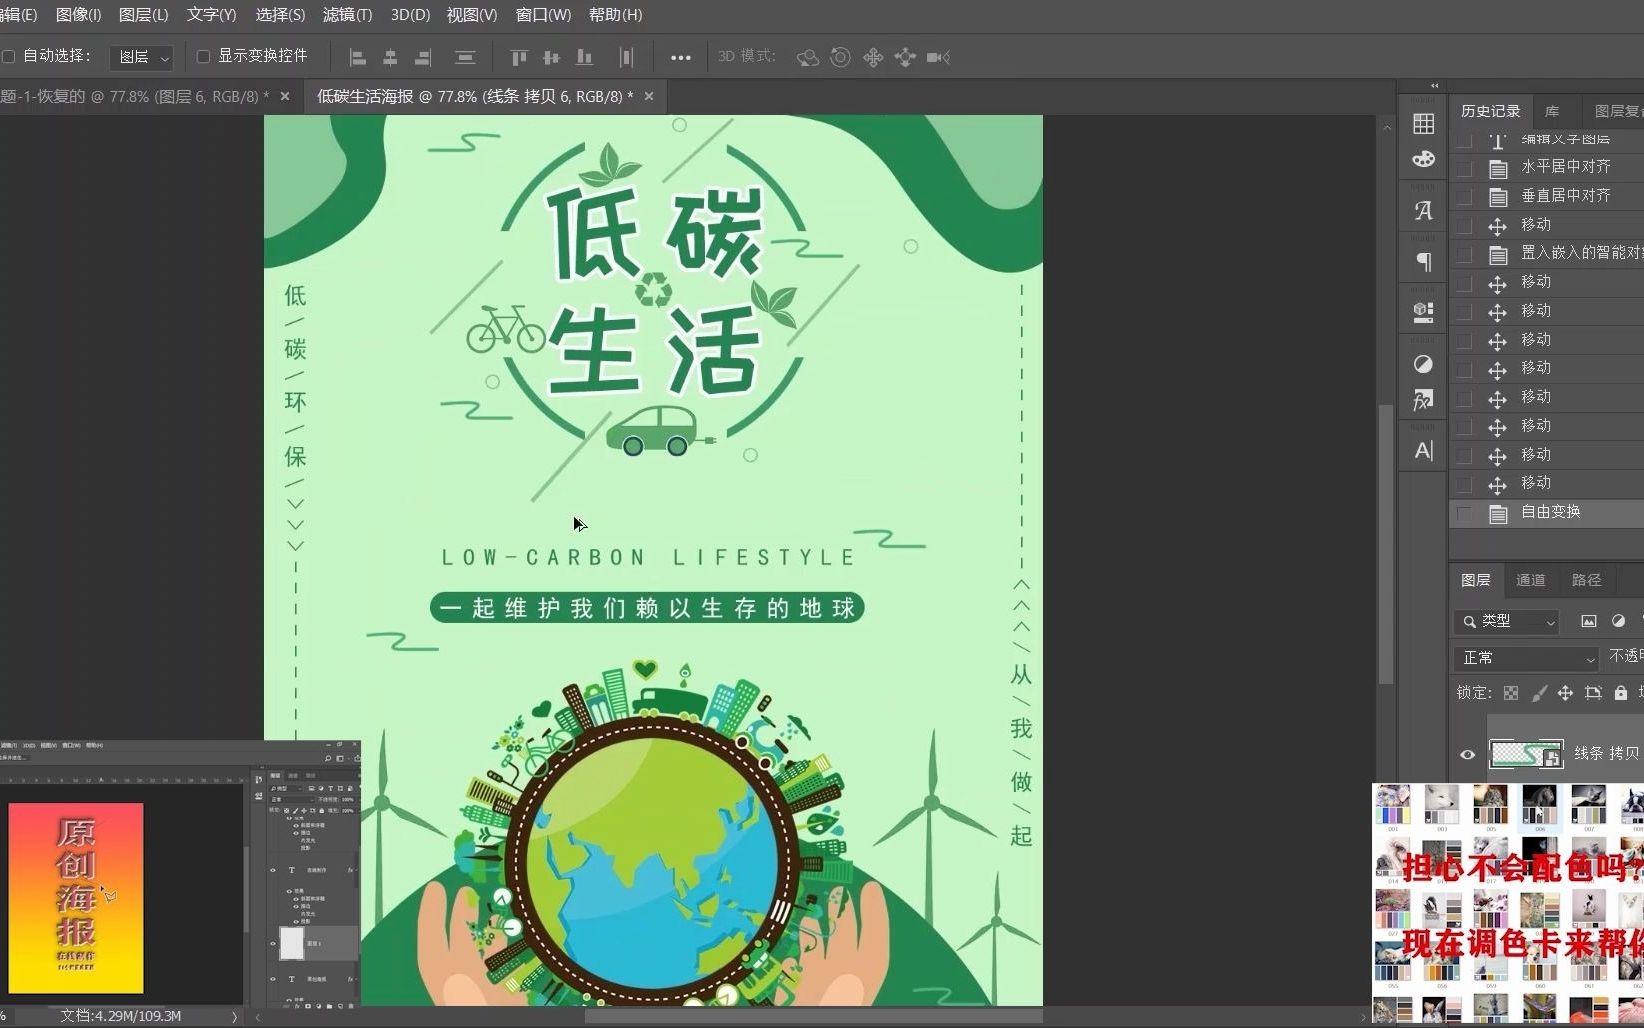Screen dimensions: 1644x1028
Task: Open the 图层 auto-select dropdown
Action: (x=142, y=57)
